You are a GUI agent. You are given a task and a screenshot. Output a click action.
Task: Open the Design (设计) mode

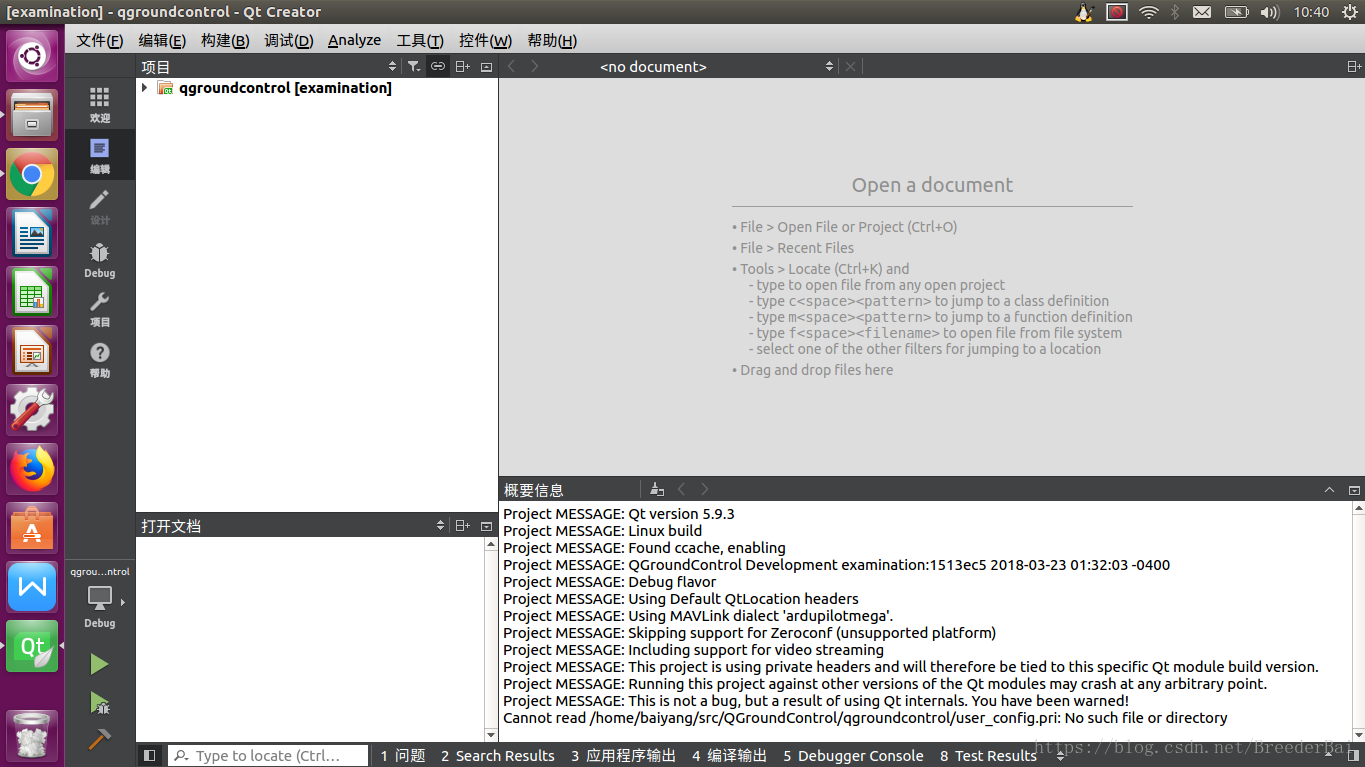99,207
